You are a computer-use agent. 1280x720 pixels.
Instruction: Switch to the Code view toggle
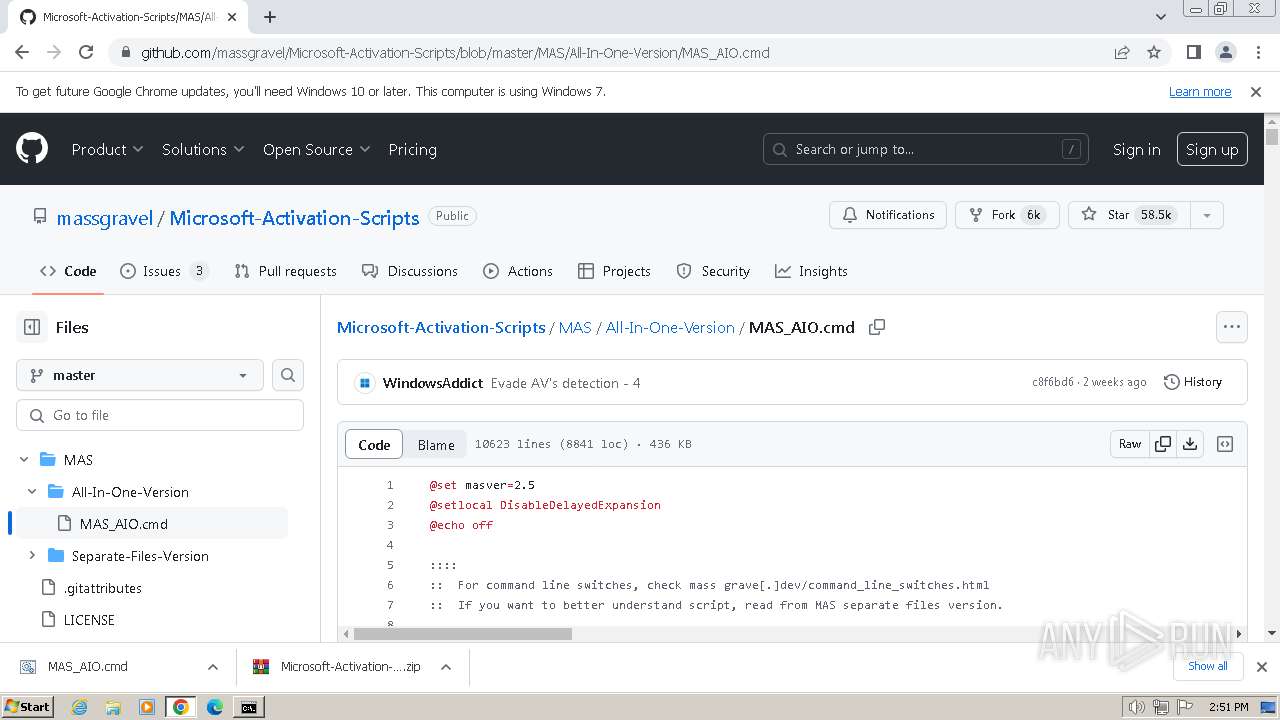pos(374,445)
